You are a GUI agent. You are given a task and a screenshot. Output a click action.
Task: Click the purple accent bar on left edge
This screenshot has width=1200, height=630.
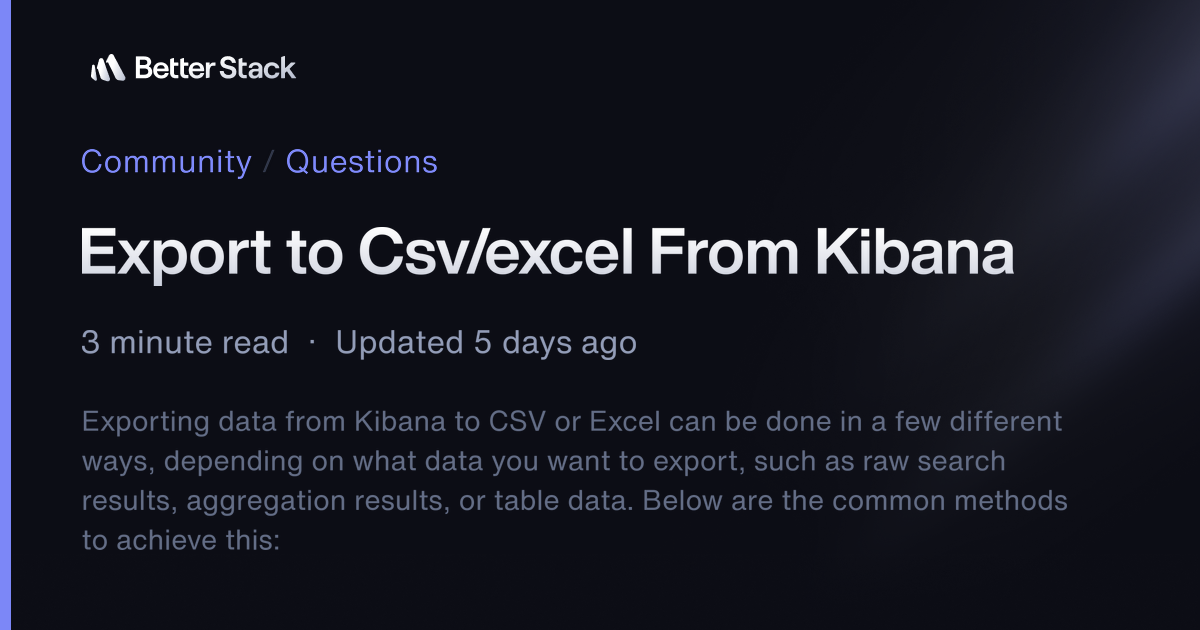pyautogui.click(x=5, y=315)
